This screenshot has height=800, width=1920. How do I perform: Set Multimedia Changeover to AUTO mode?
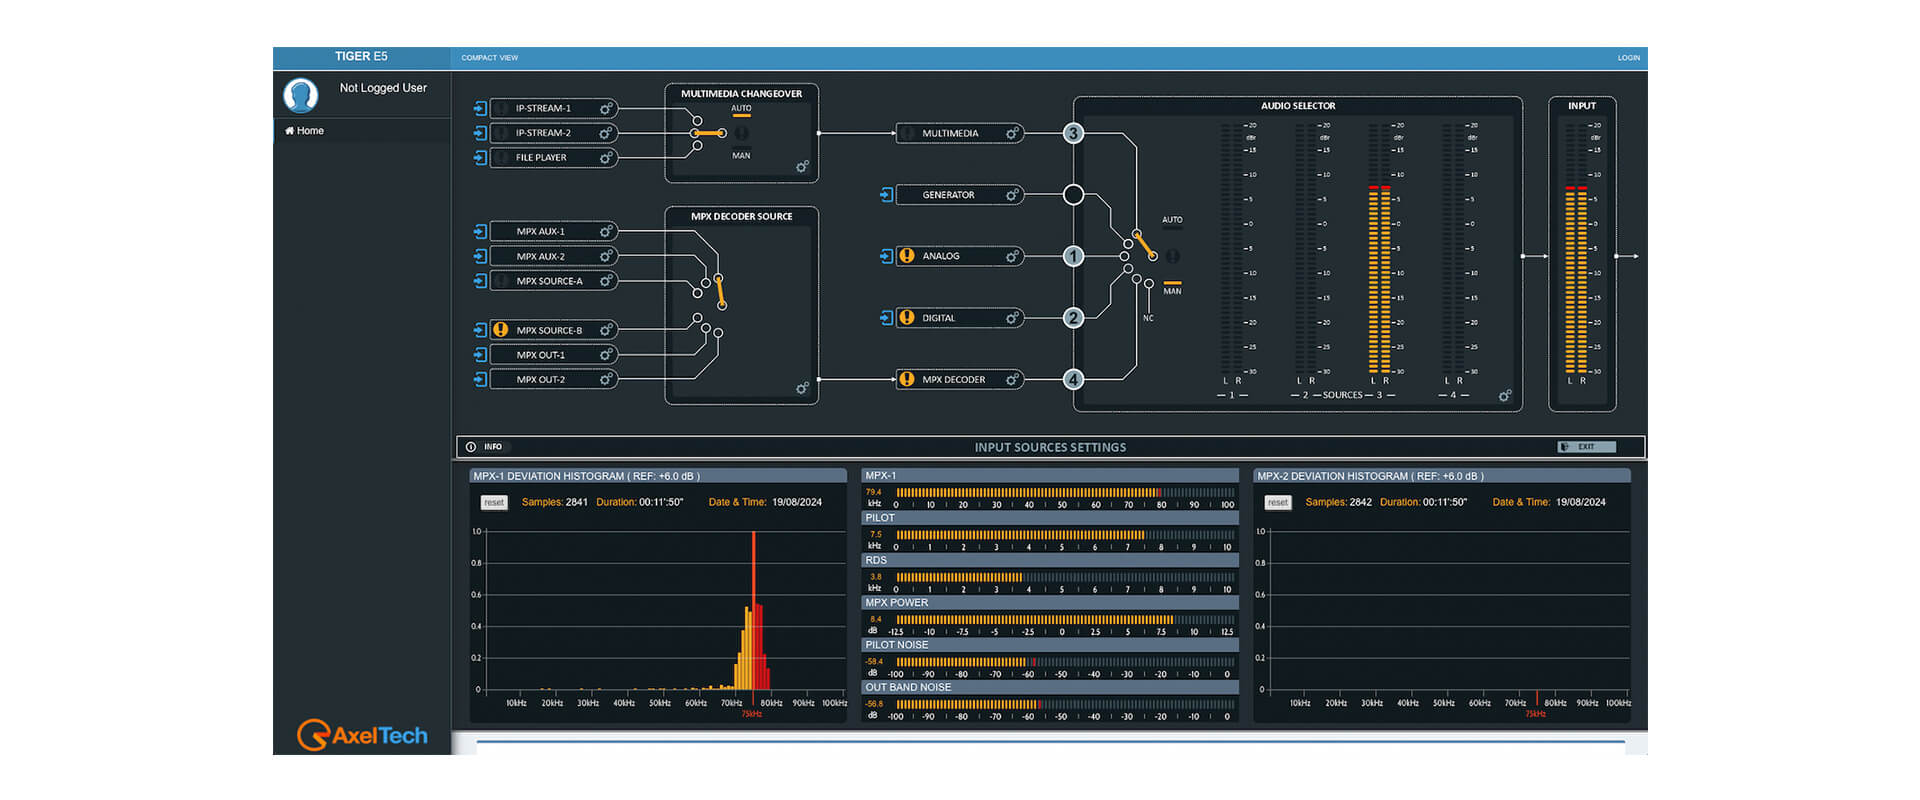(x=741, y=110)
